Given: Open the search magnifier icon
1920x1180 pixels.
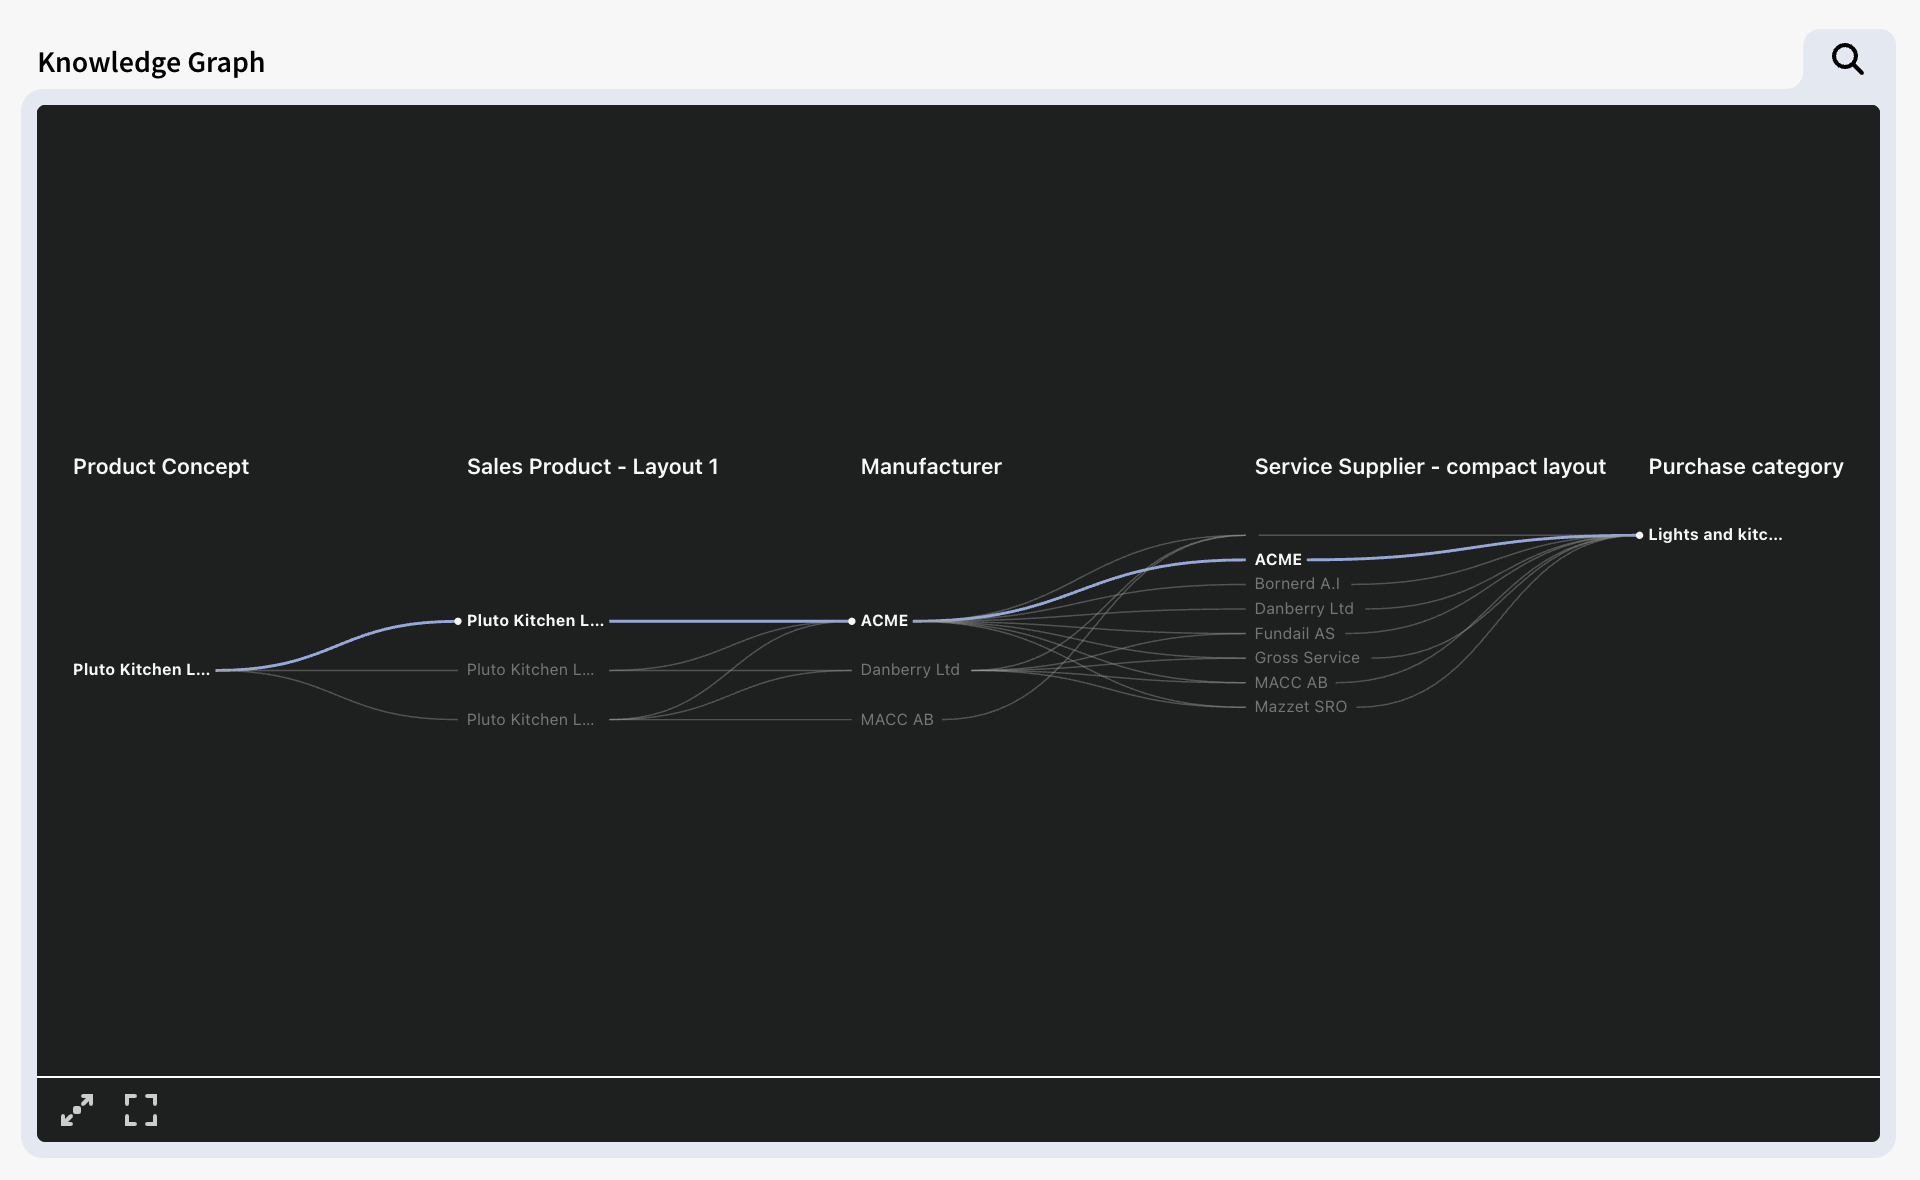Looking at the screenshot, I should pyautogui.click(x=1847, y=60).
